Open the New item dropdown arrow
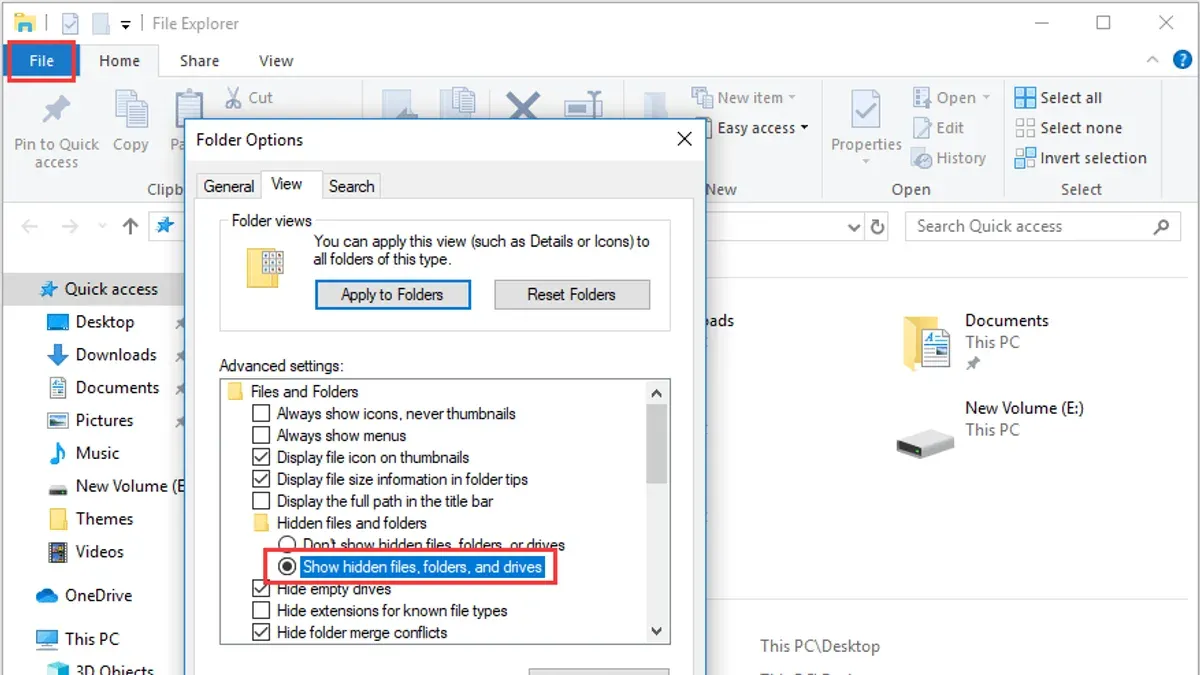The height and width of the screenshot is (675, 1200). click(x=792, y=98)
